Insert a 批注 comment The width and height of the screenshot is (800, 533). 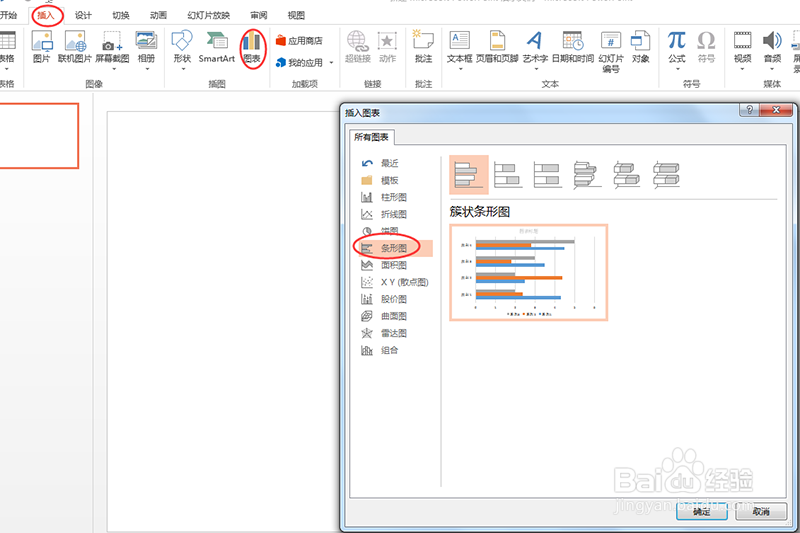pos(423,47)
